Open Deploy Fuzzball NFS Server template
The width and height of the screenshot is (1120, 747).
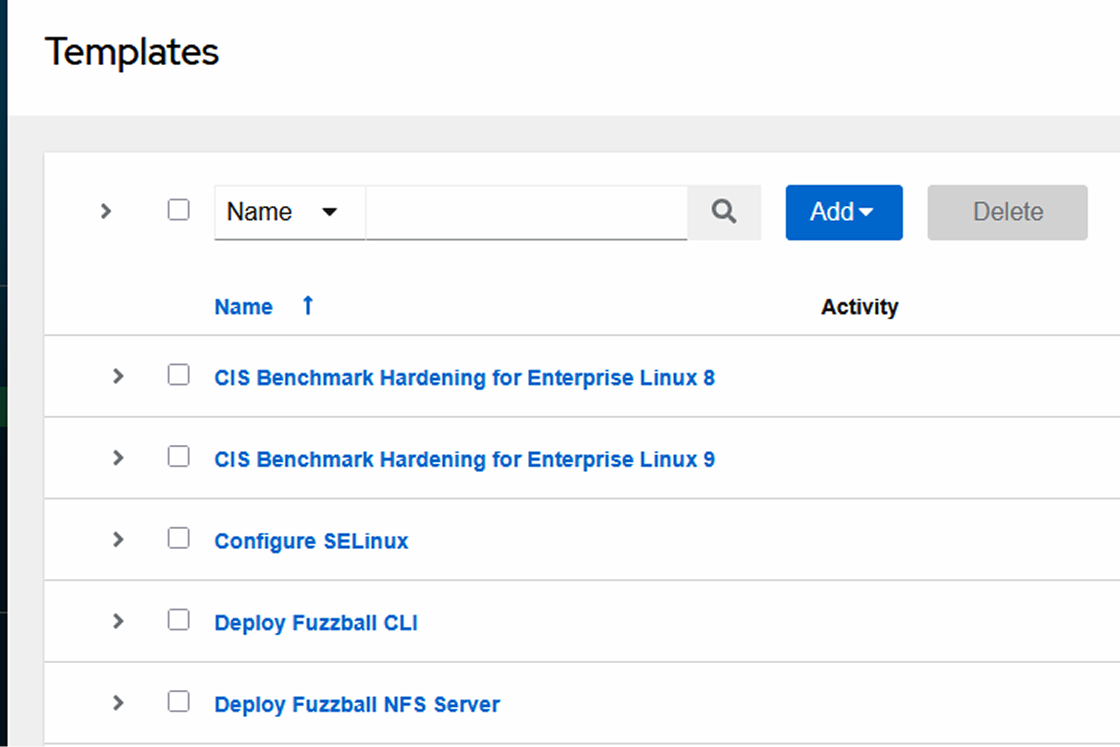[357, 704]
